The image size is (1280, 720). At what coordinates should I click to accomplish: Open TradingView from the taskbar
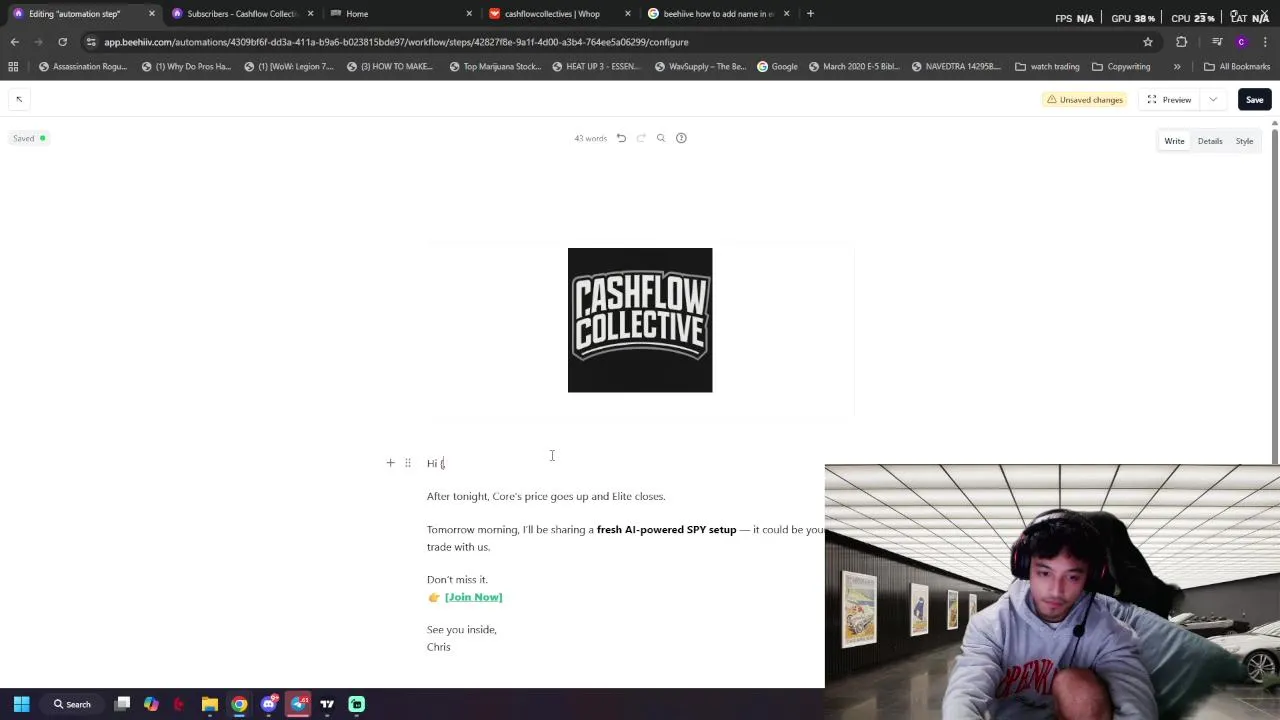tap(327, 704)
